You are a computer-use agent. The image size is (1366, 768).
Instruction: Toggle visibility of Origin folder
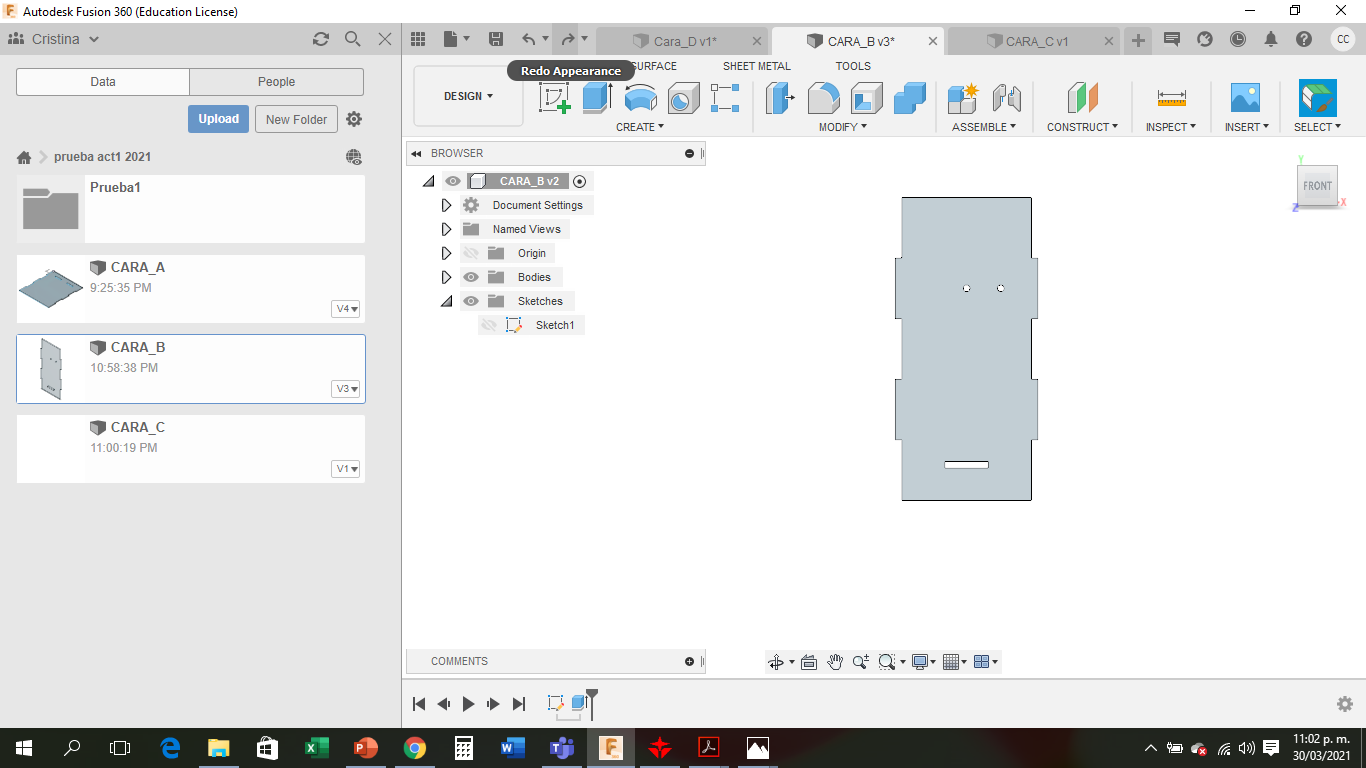471,253
